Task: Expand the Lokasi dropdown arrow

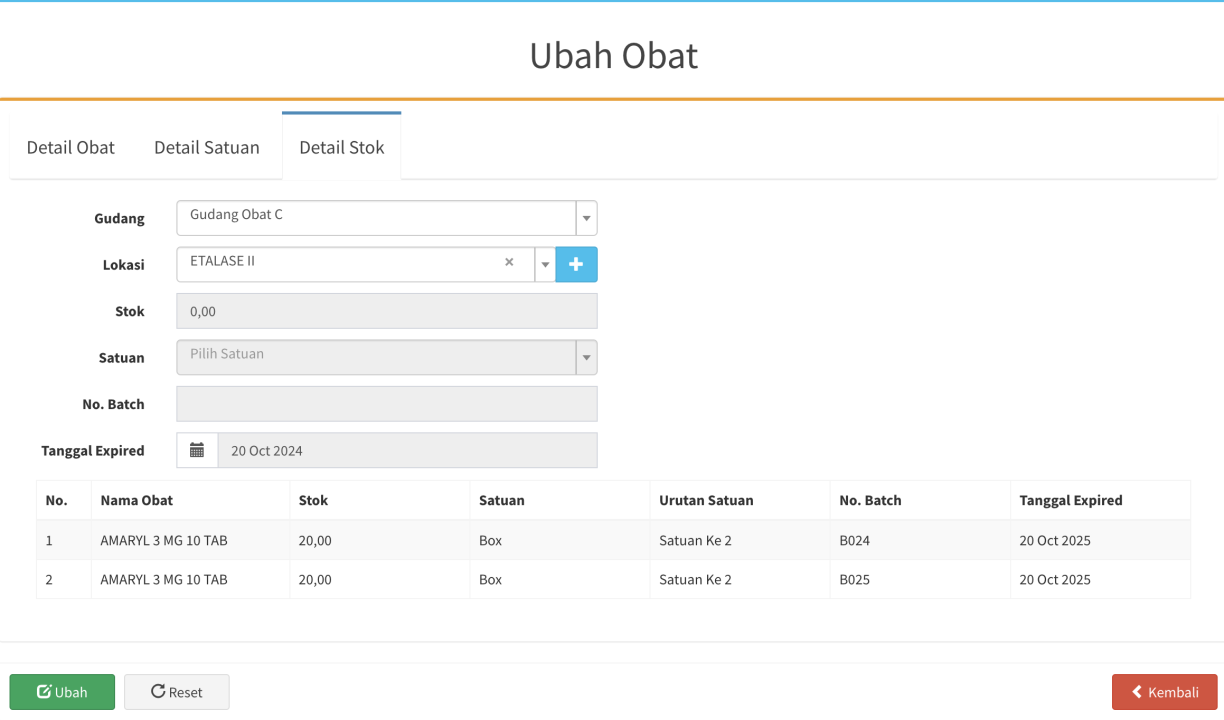Action: click(545, 265)
